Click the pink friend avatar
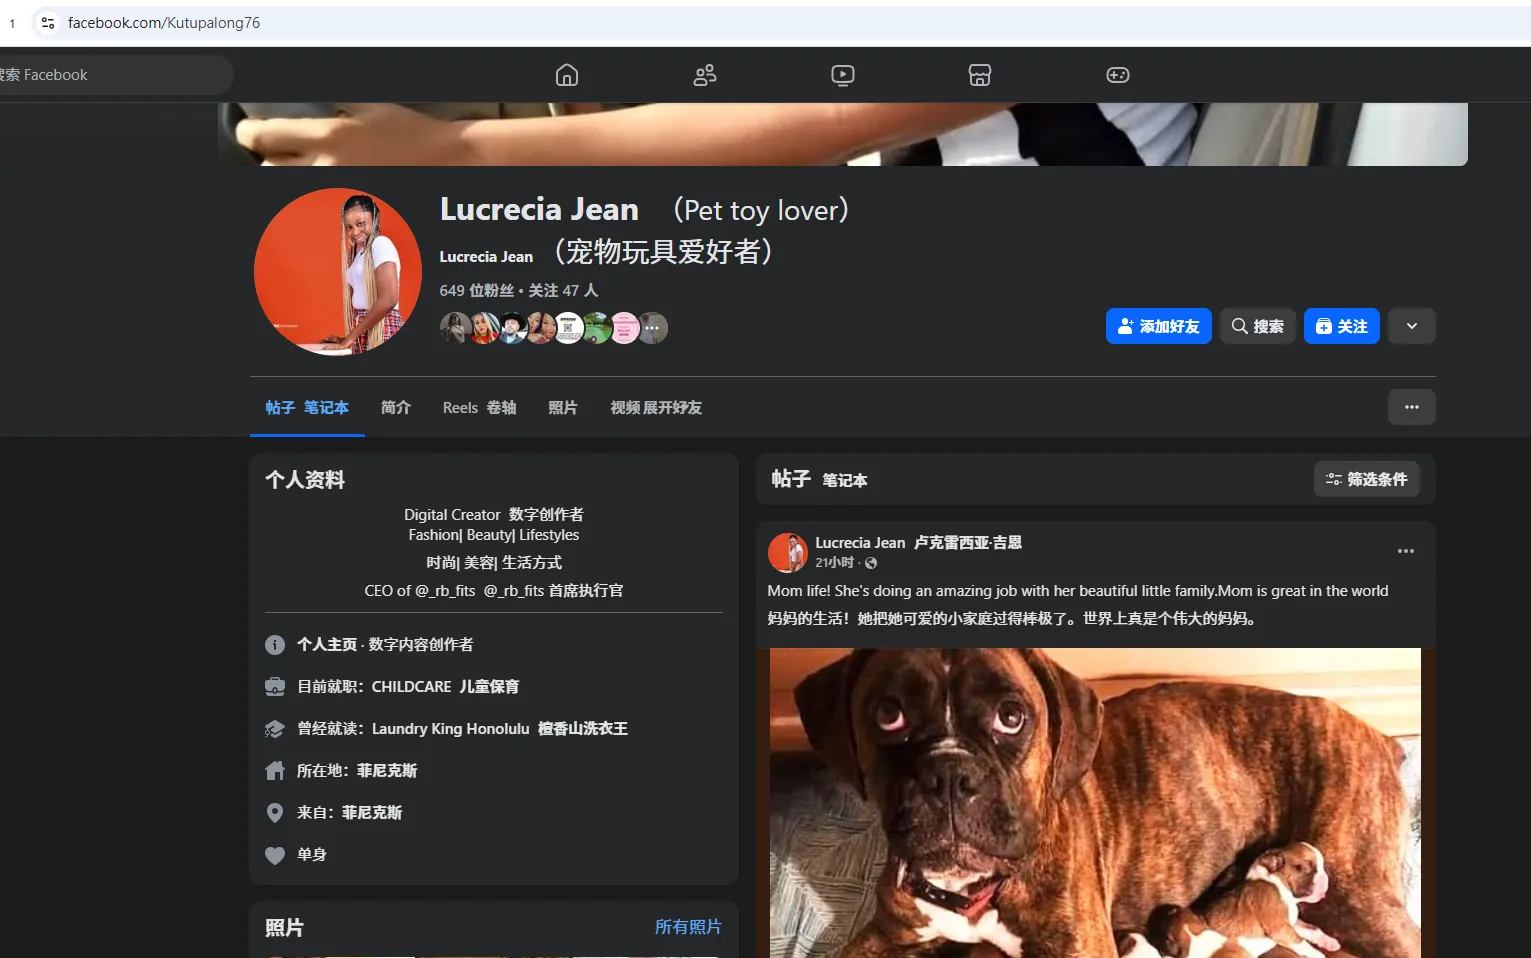This screenshot has height=958, width=1531. coord(625,328)
